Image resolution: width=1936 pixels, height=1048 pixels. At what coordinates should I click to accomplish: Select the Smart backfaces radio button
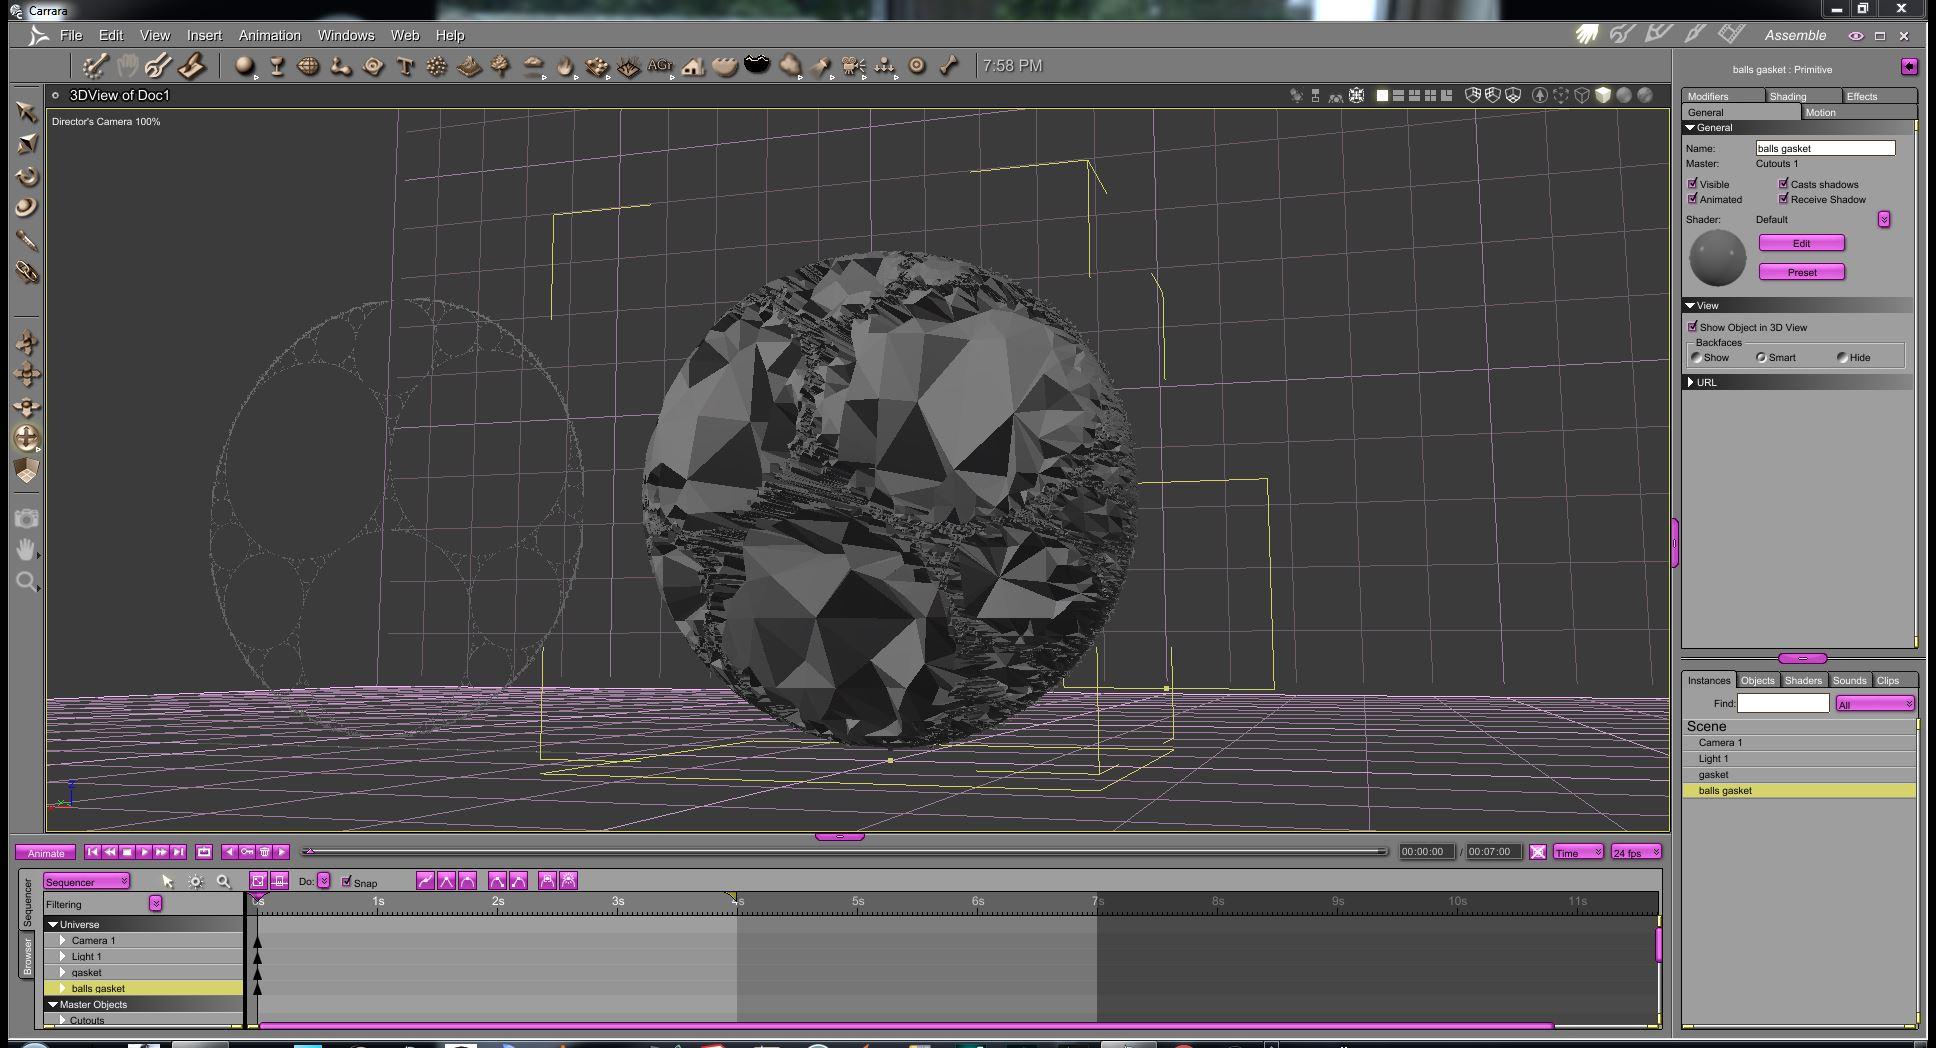[1761, 357]
